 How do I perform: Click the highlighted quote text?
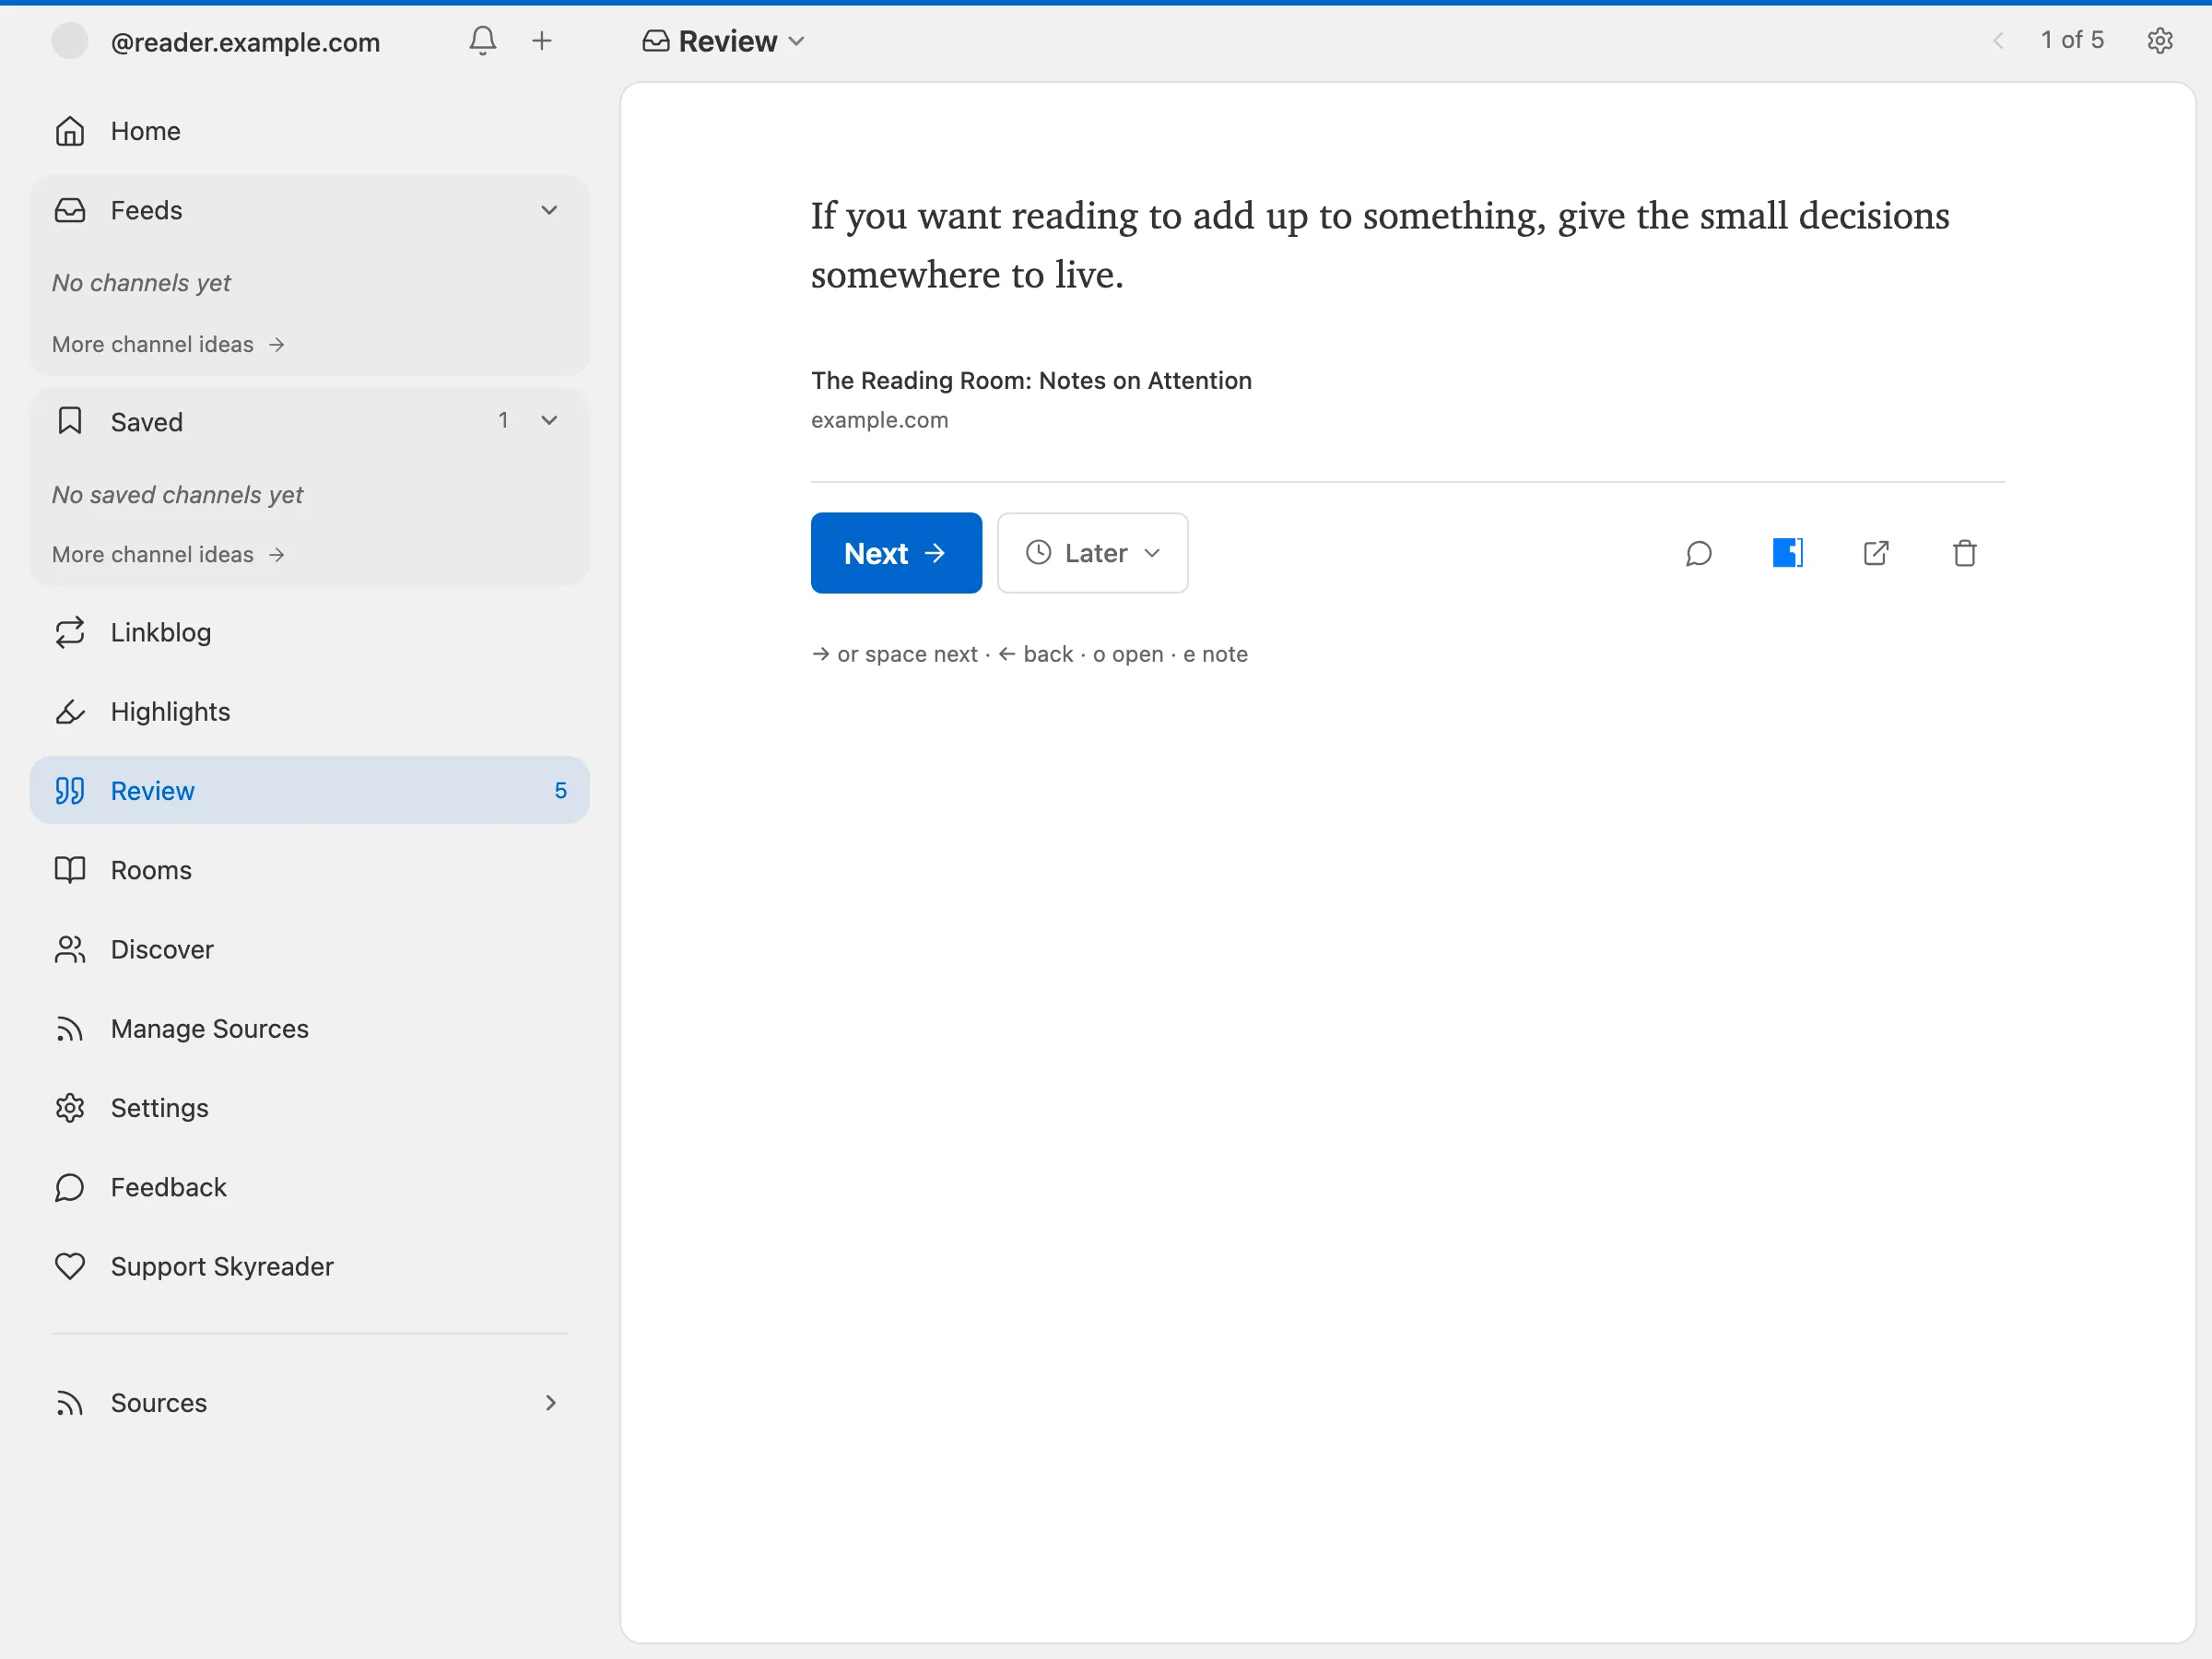[1380, 244]
